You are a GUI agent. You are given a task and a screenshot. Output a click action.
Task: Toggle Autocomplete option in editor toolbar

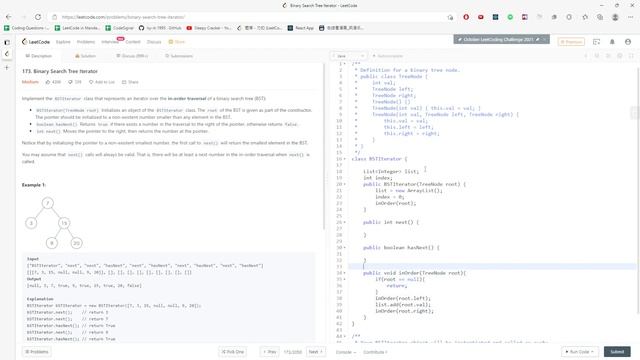[x=388, y=56]
